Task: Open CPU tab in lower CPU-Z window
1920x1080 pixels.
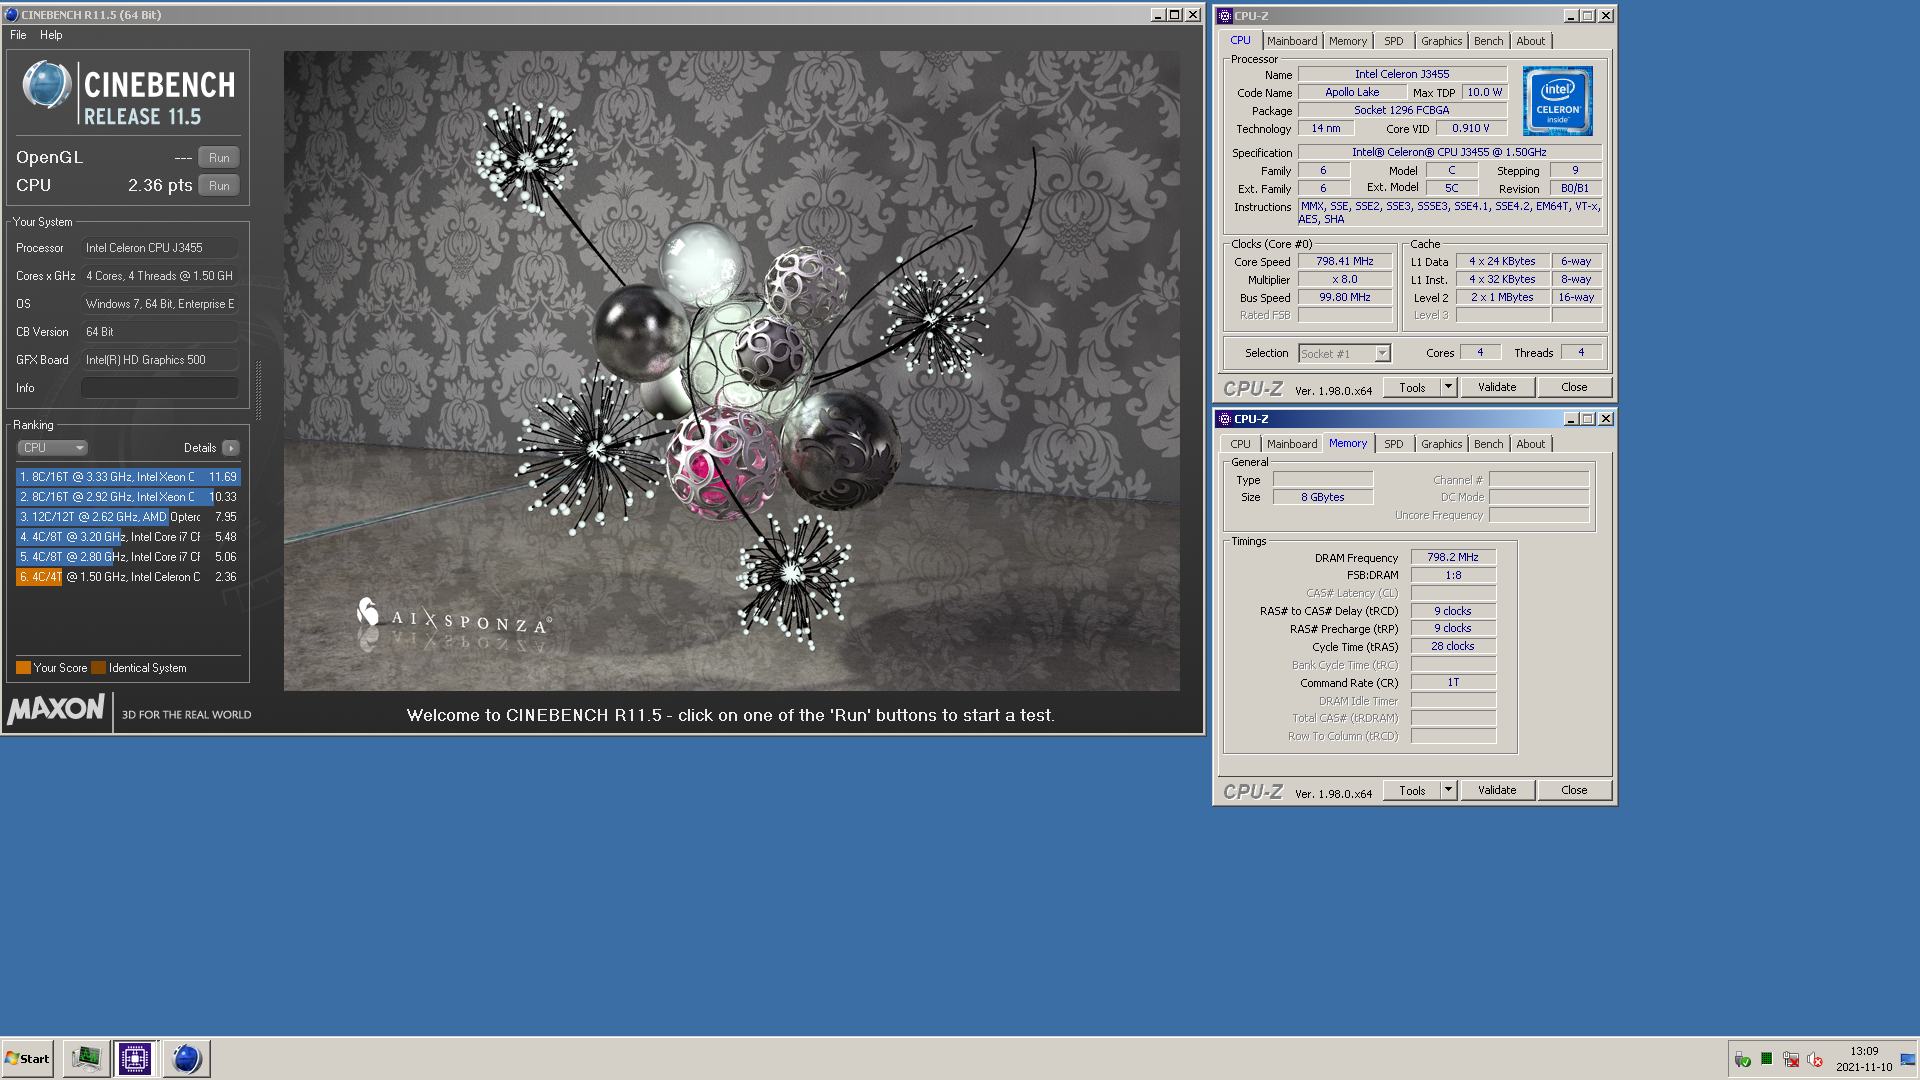Action: pyautogui.click(x=1240, y=444)
